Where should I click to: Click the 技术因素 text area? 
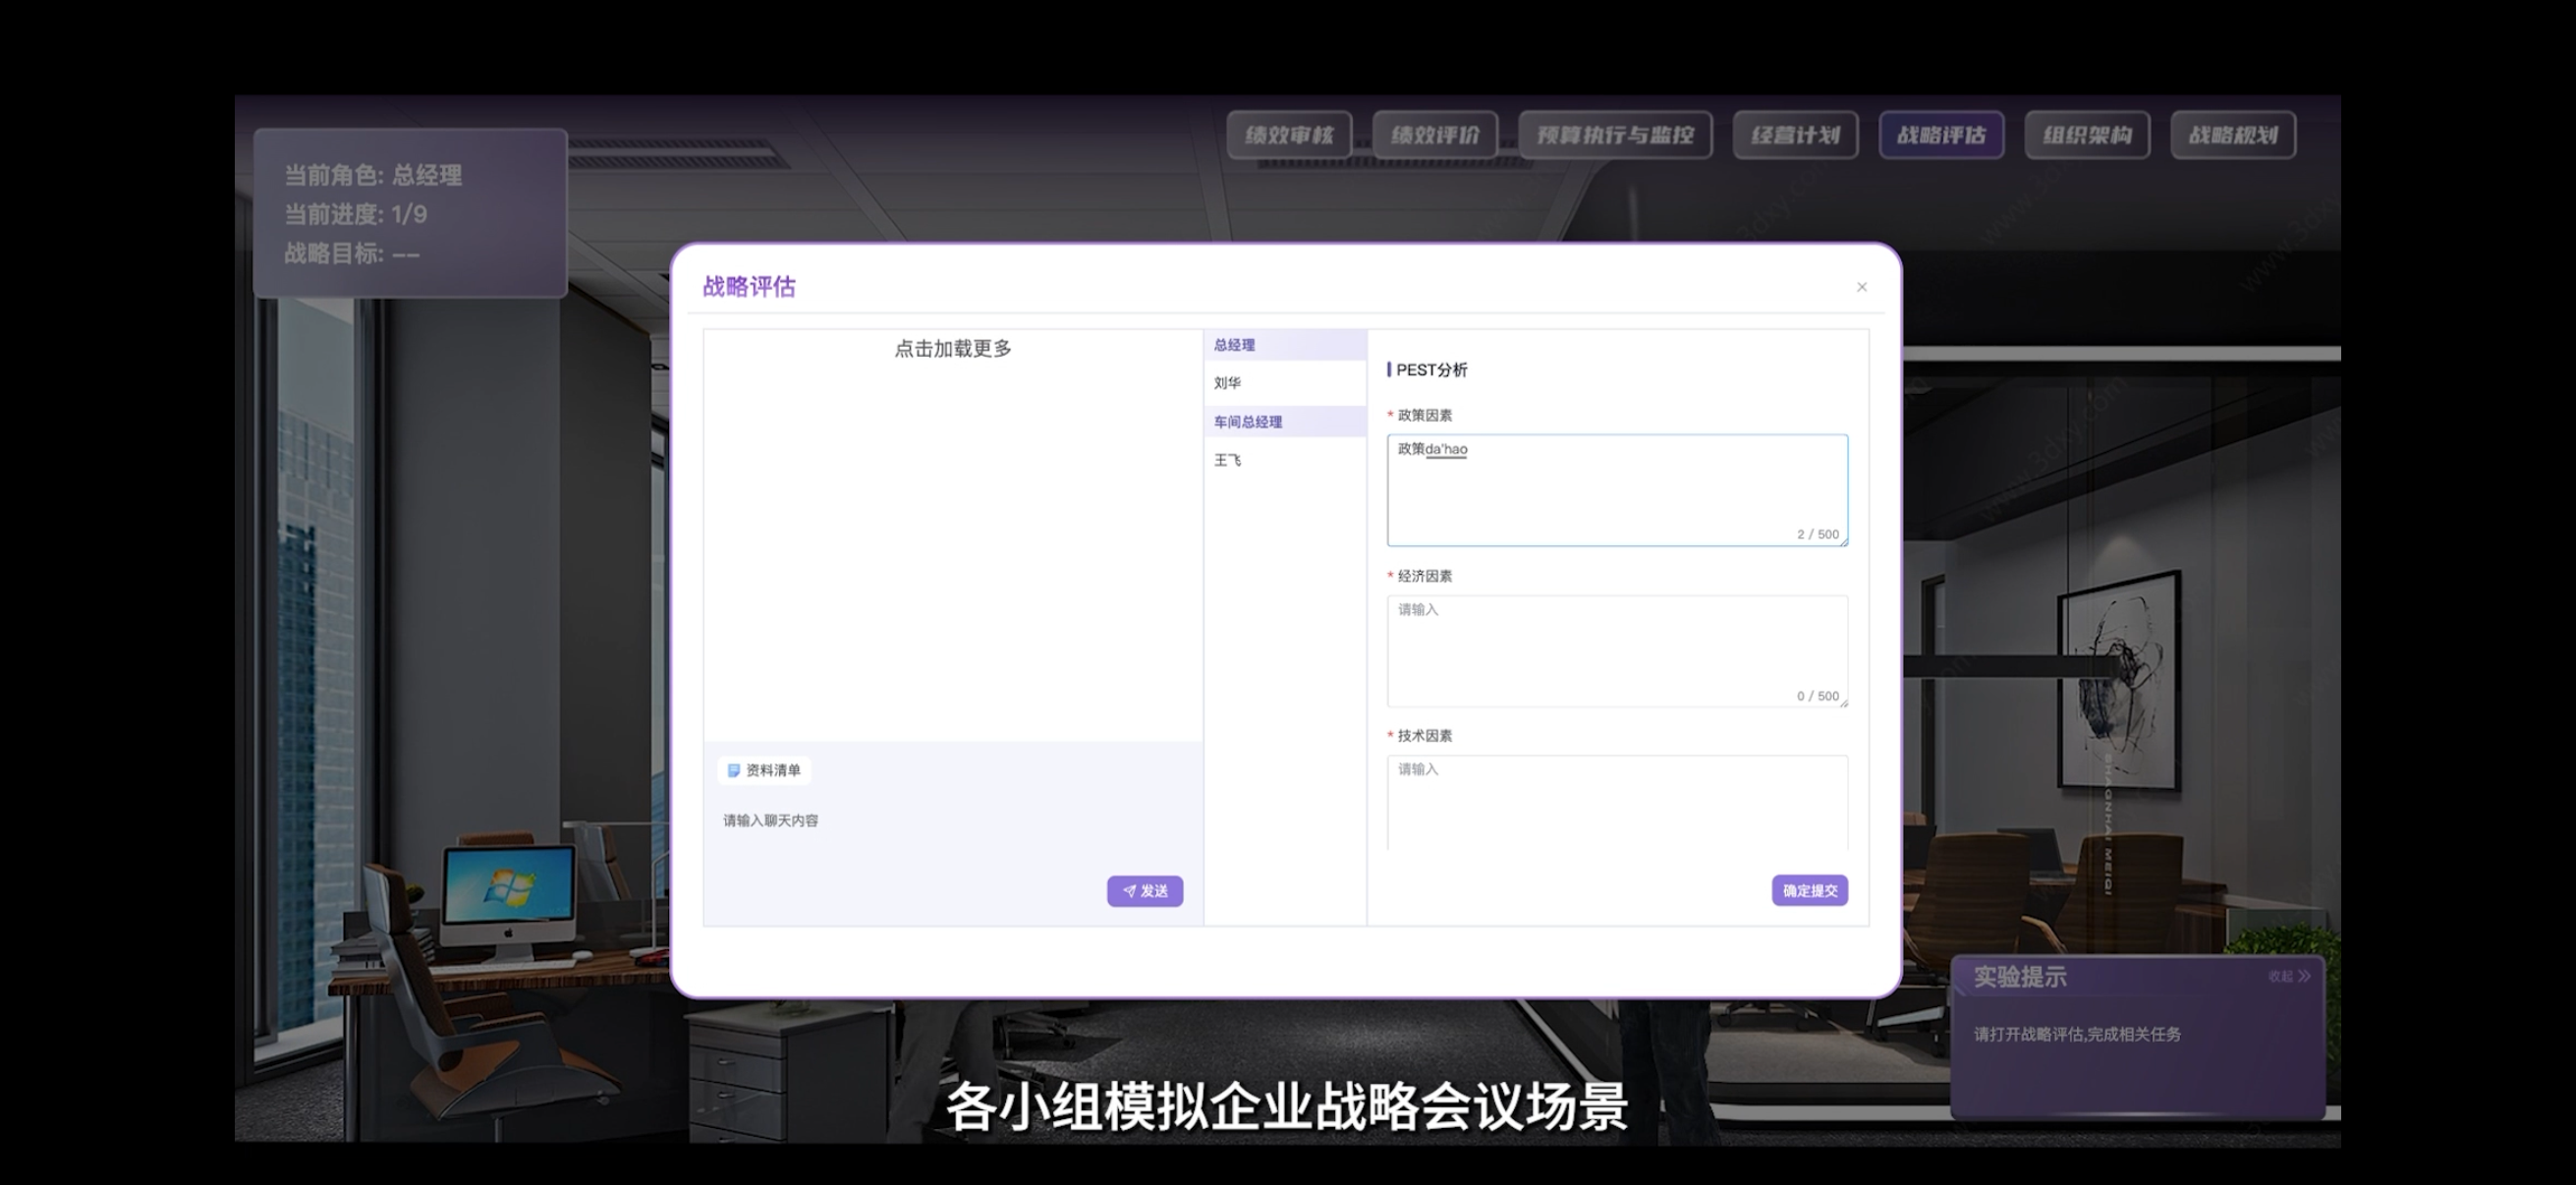(1617, 803)
